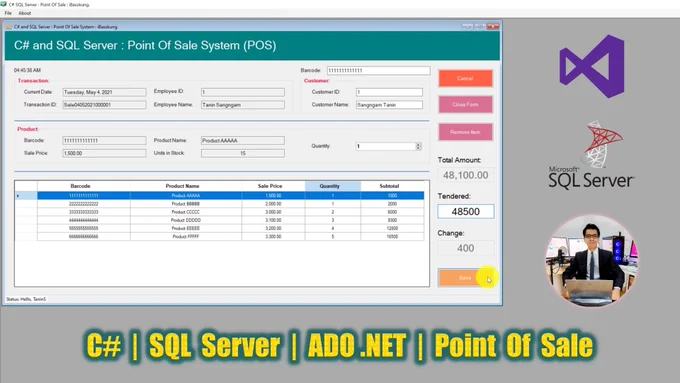
Task: Click the Quantity spinner arrows
Action: click(418, 146)
